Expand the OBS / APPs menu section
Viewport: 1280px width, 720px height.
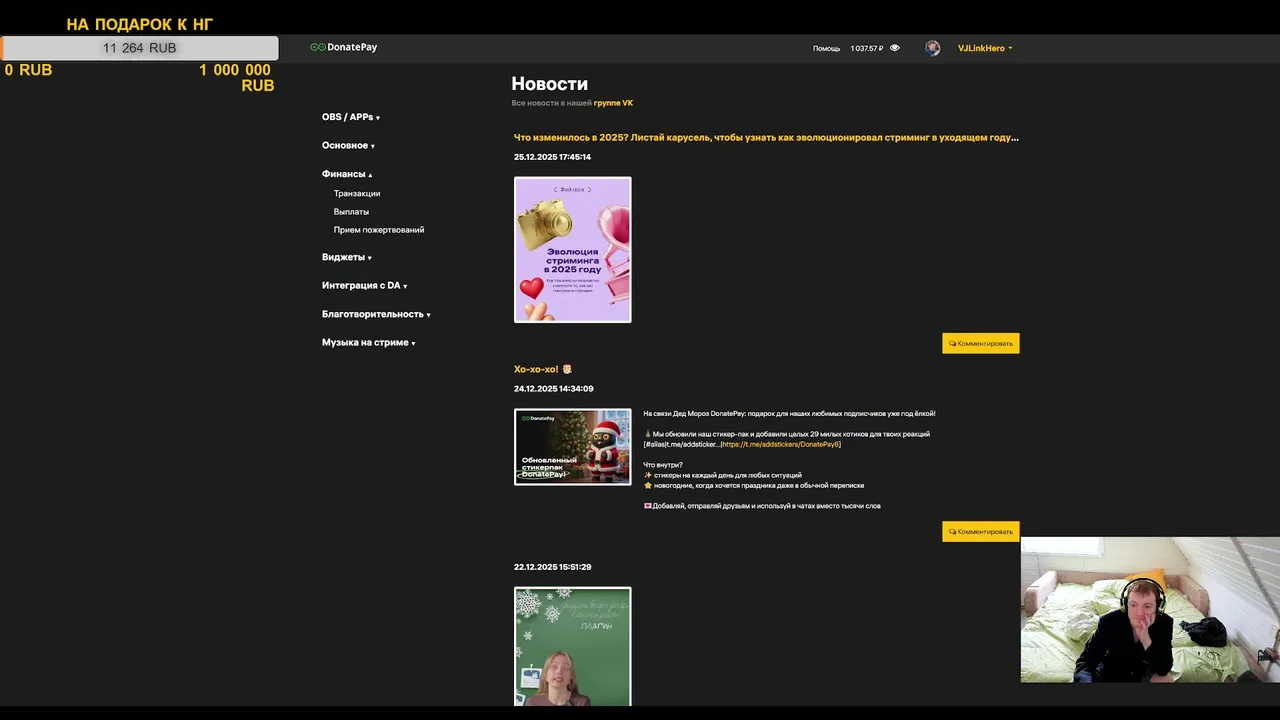tap(351, 117)
